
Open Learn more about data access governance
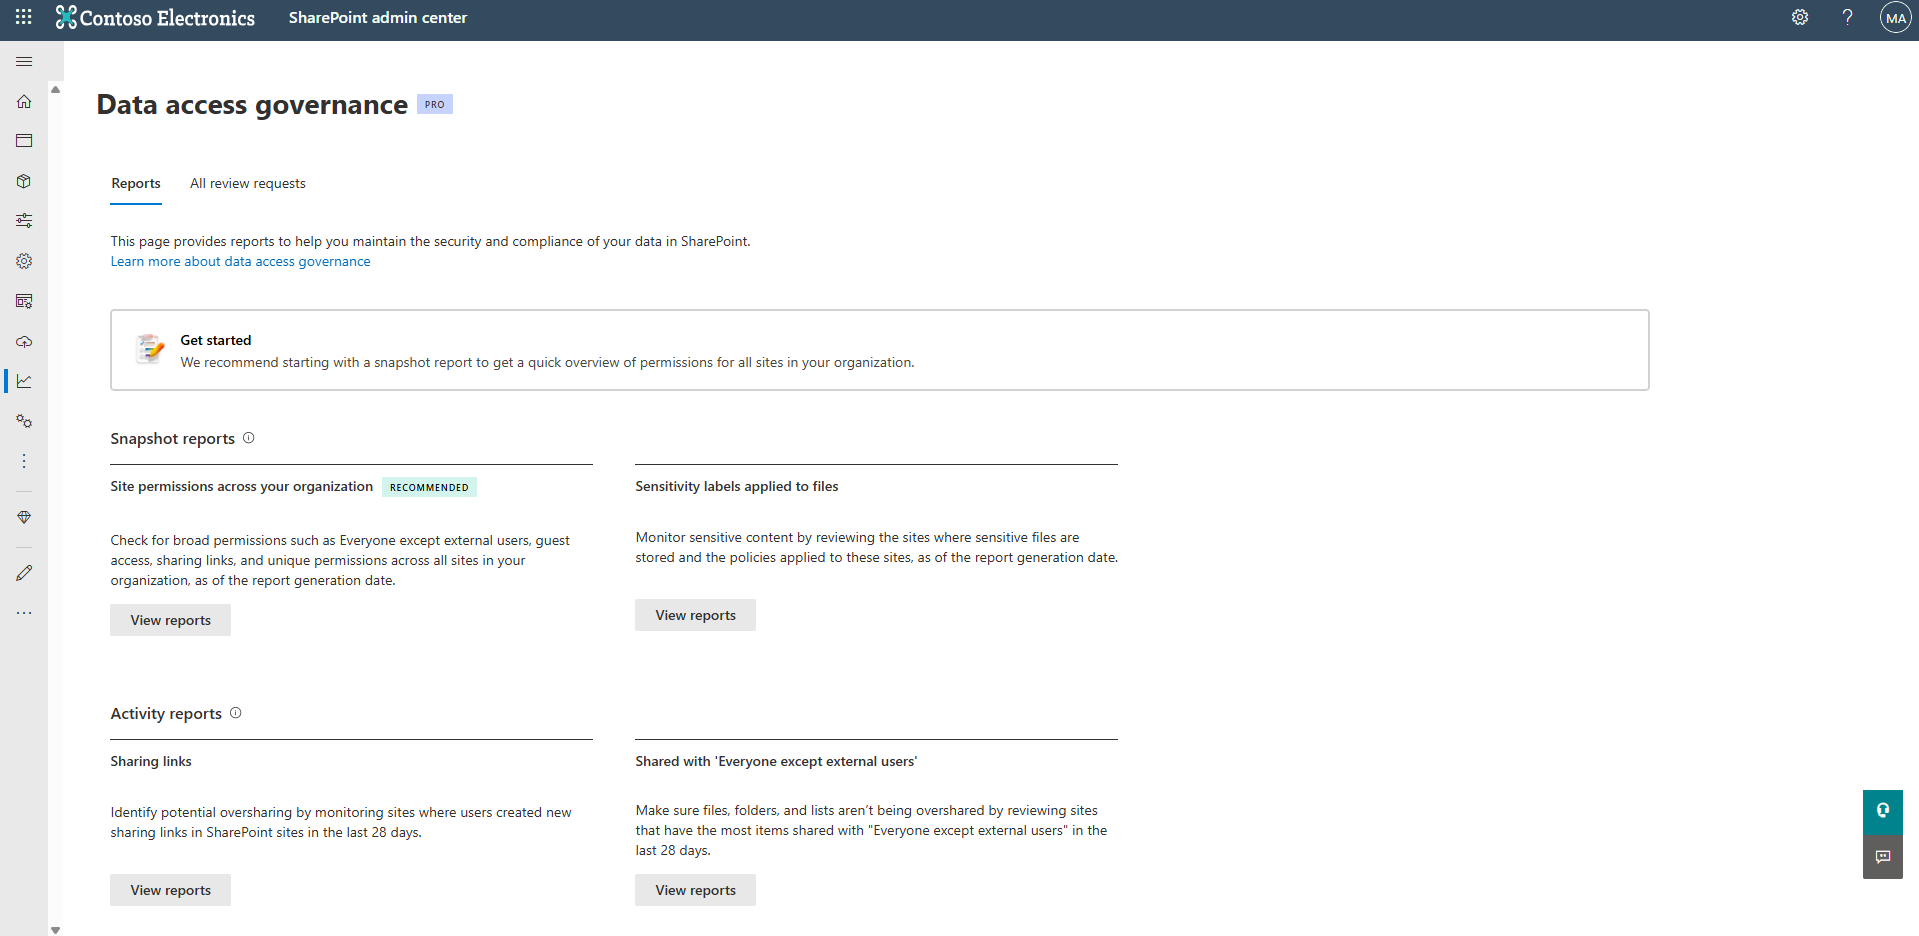240,261
